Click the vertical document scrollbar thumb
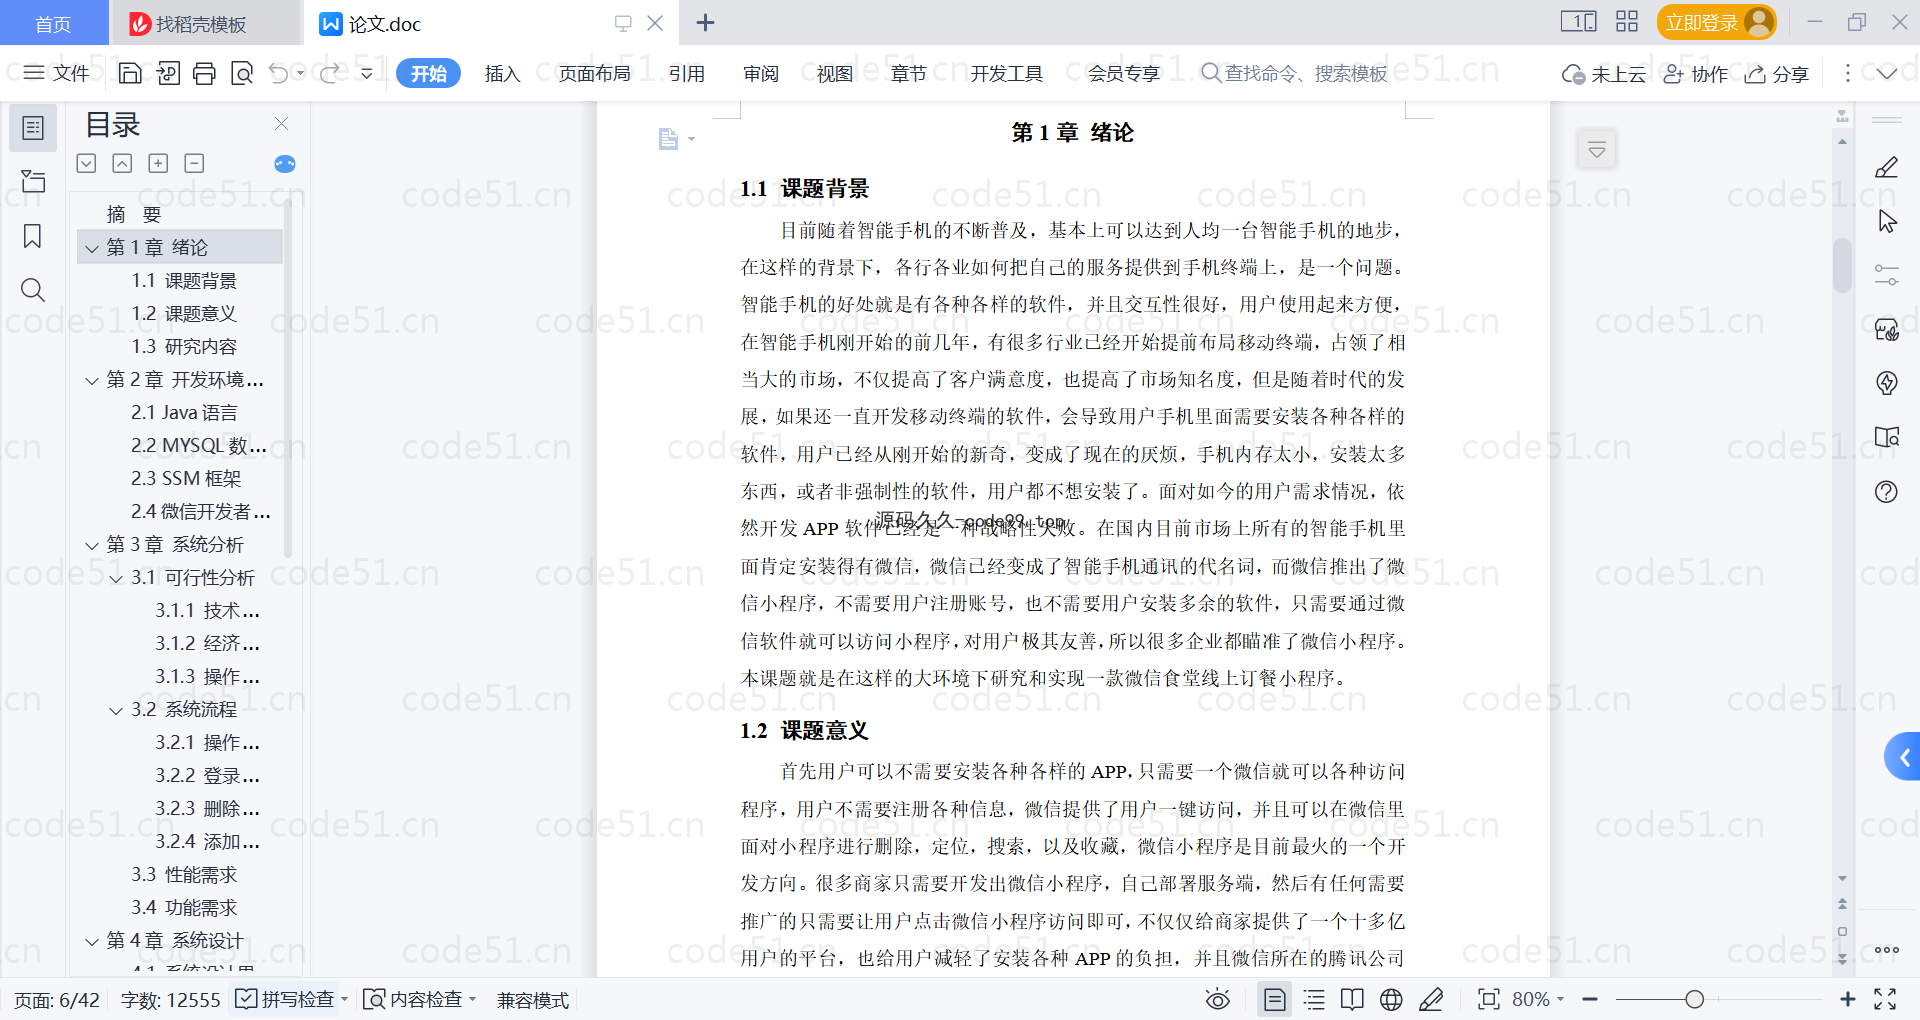This screenshot has height=1020, width=1920. 1842,265
